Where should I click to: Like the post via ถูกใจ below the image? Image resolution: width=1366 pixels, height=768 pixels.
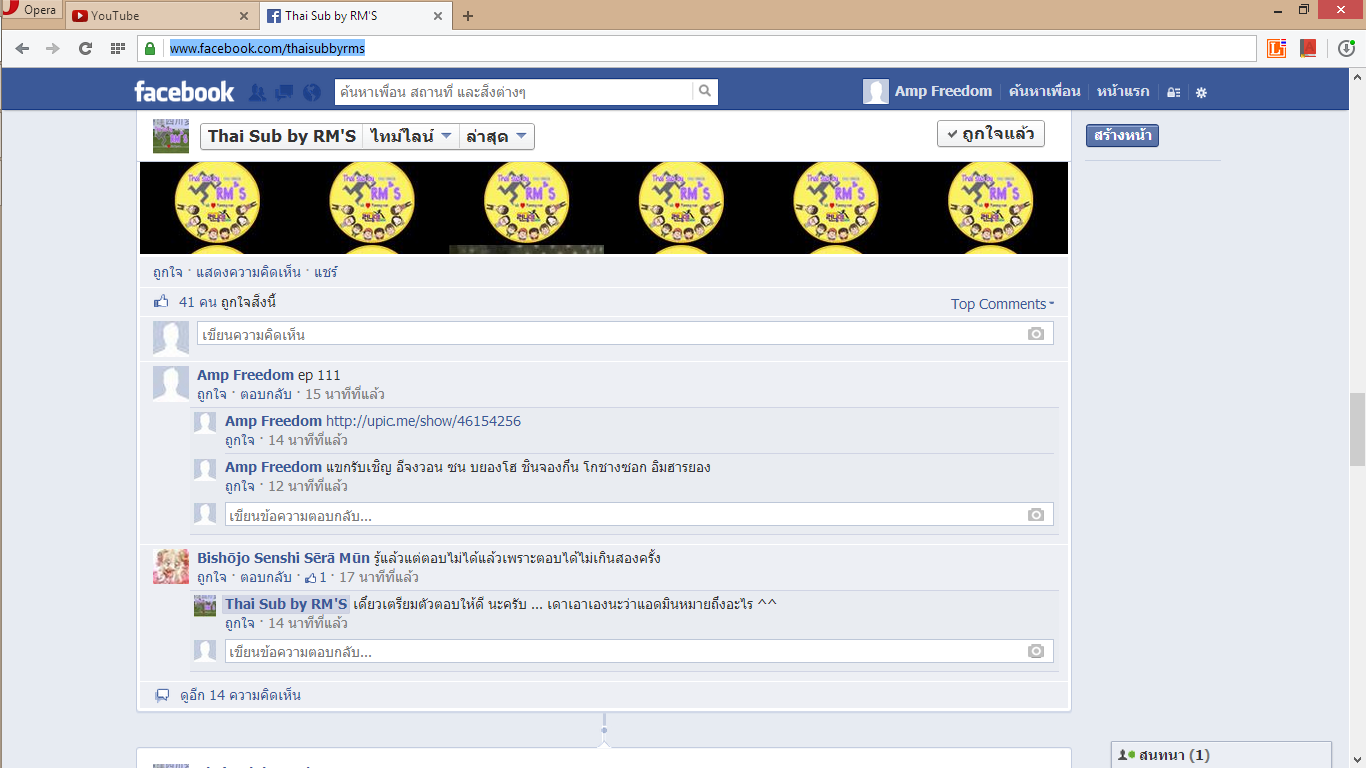click(168, 272)
